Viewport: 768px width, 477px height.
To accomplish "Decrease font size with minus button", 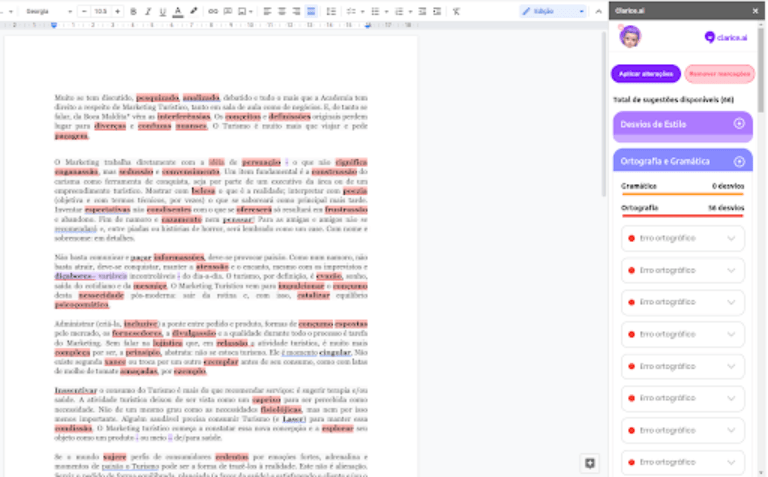I will [x=84, y=11].
